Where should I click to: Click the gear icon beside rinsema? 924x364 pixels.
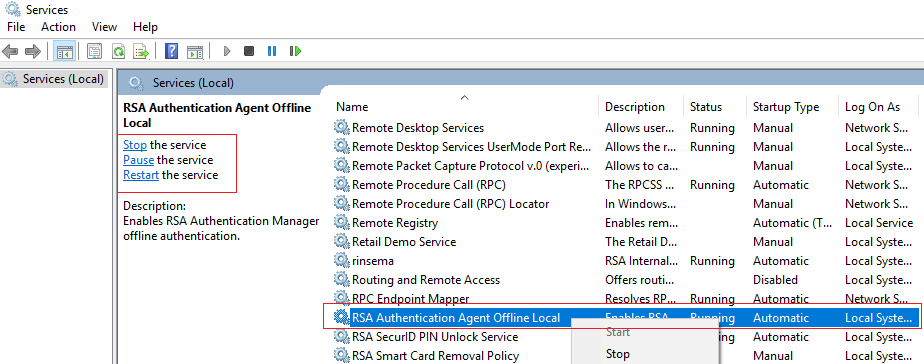[341, 260]
